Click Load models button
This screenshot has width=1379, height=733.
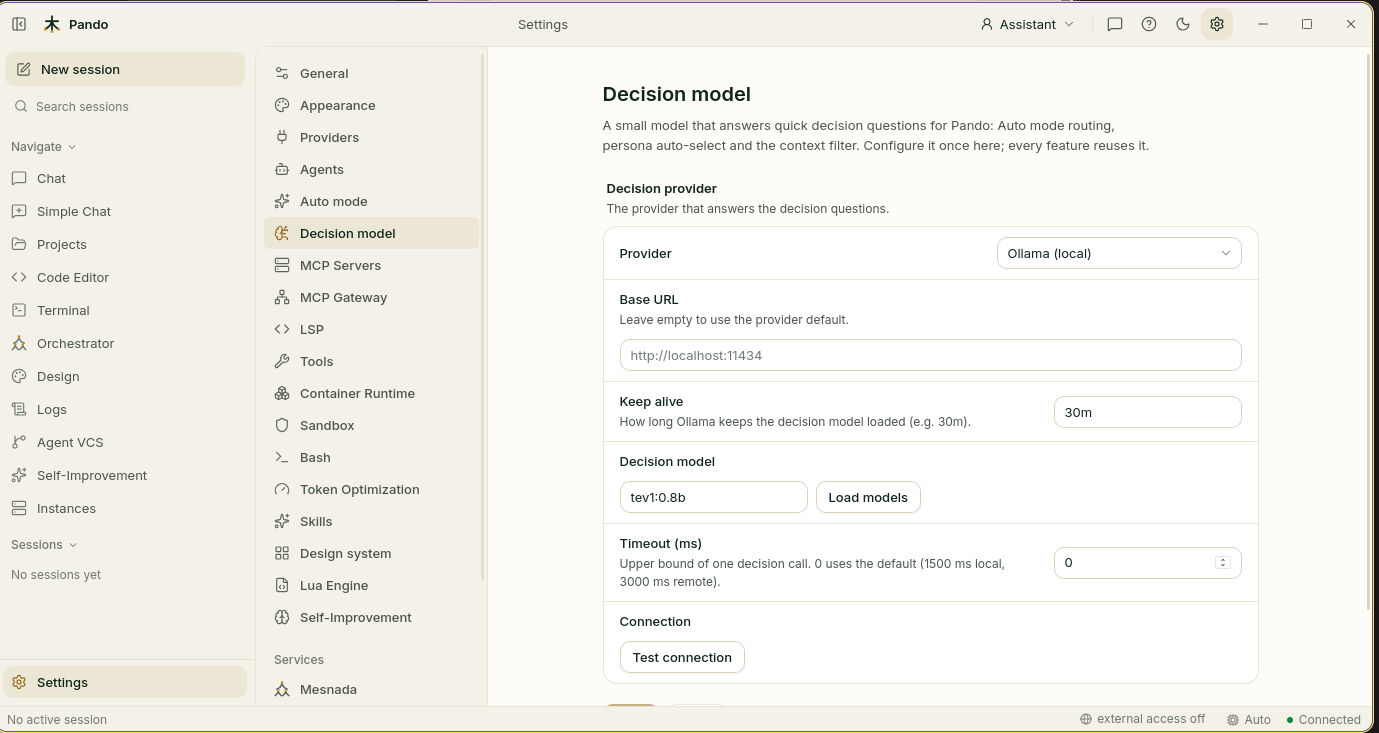coord(868,497)
